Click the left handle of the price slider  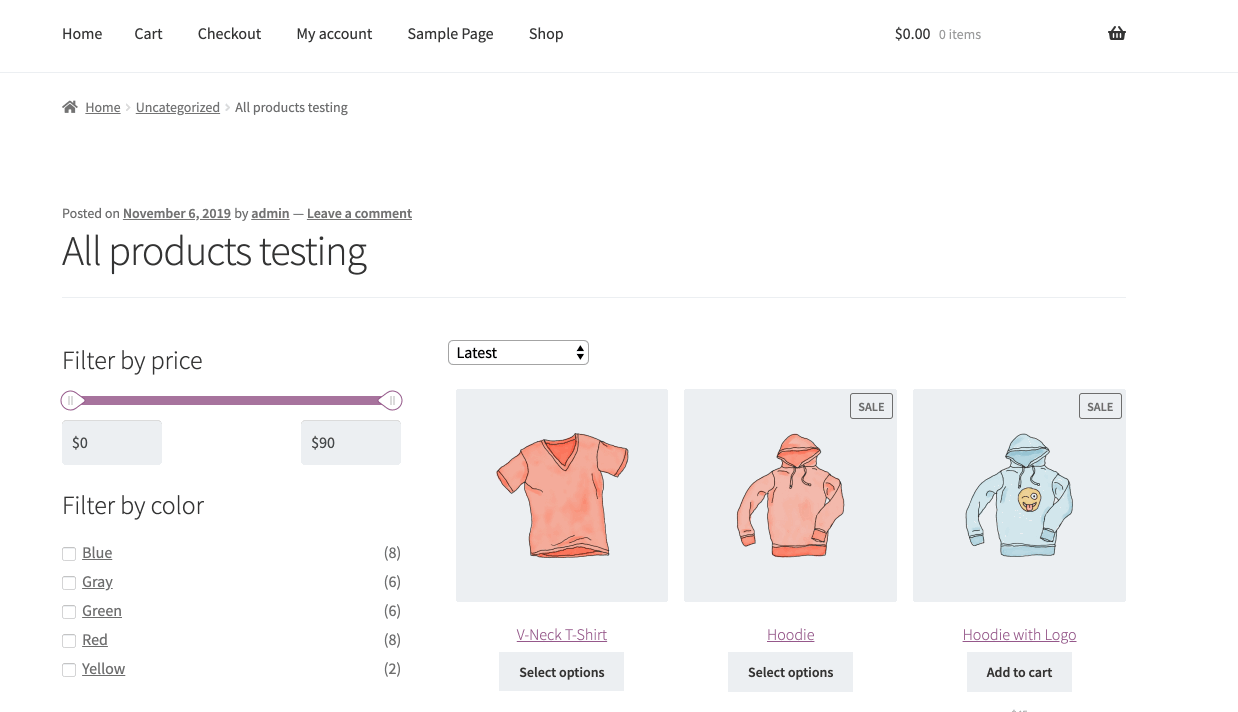pyautogui.click(x=71, y=400)
